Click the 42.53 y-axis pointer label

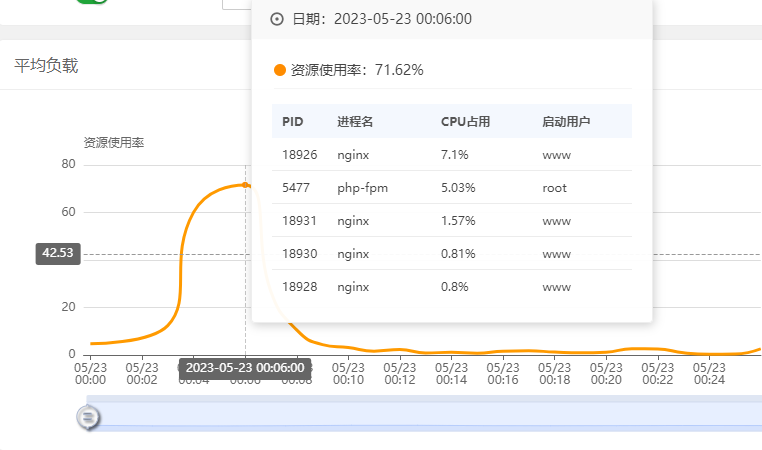point(58,253)
